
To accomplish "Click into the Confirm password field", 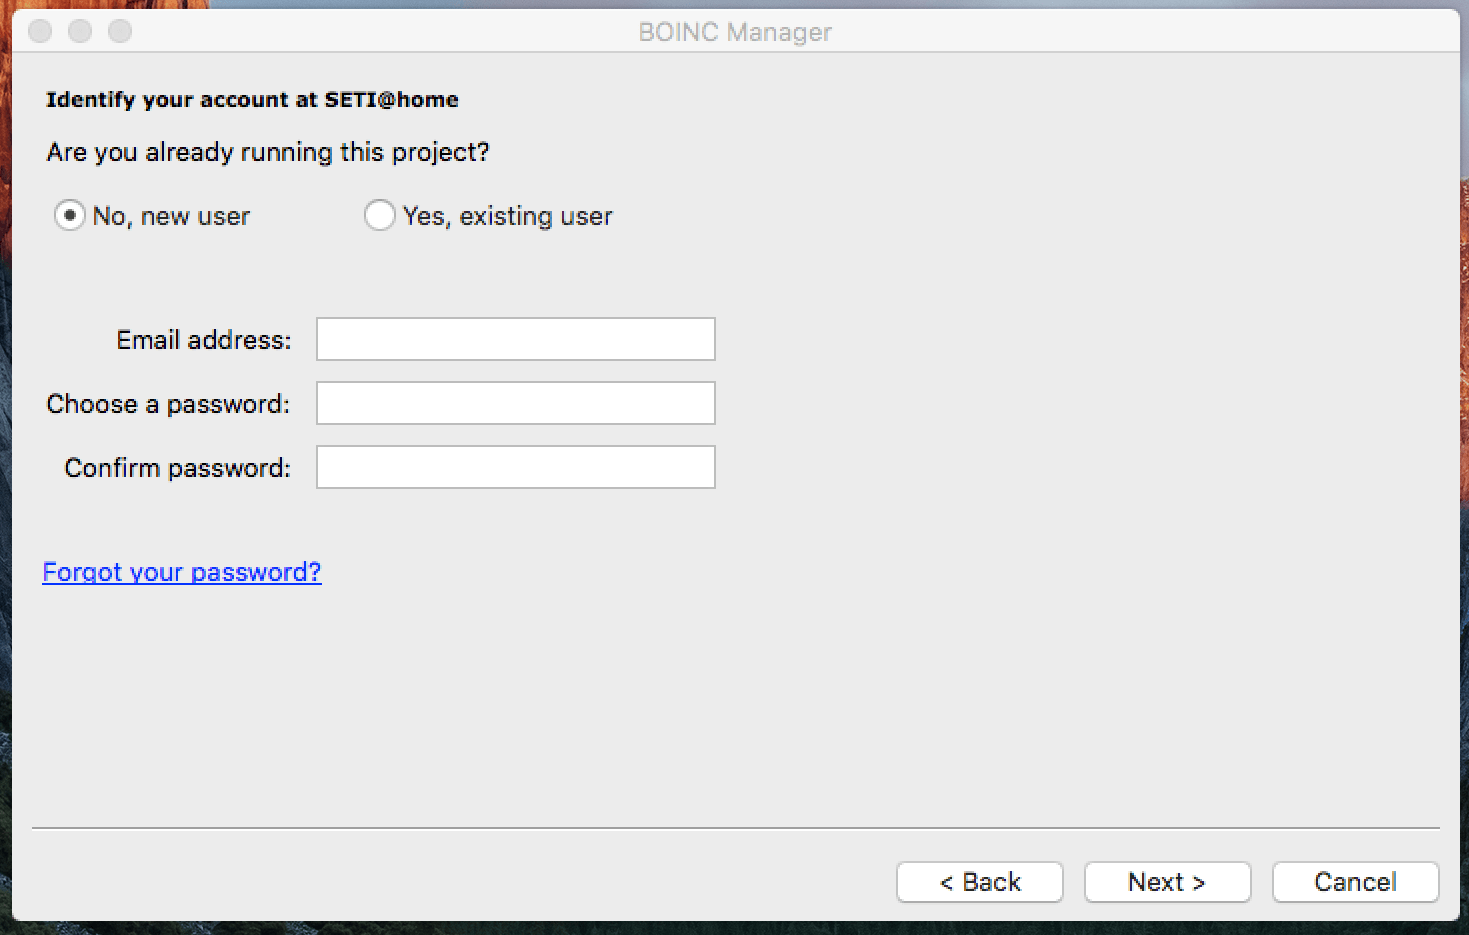I will [516, 467].
